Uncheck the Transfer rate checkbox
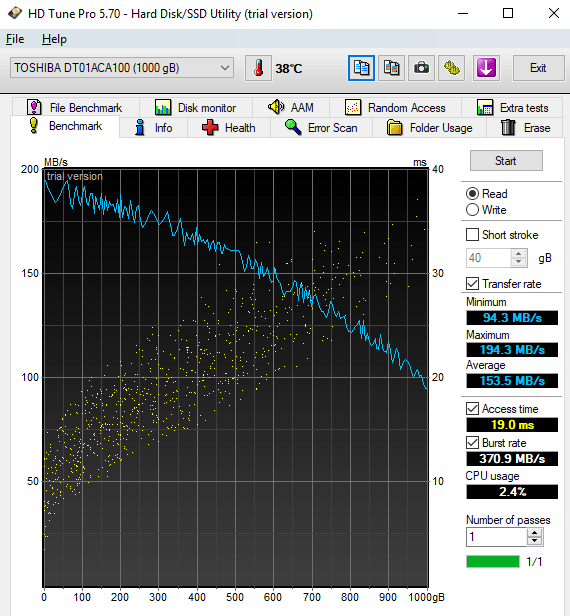This screenshot has height=616, width=570. [x=472, y=284]
